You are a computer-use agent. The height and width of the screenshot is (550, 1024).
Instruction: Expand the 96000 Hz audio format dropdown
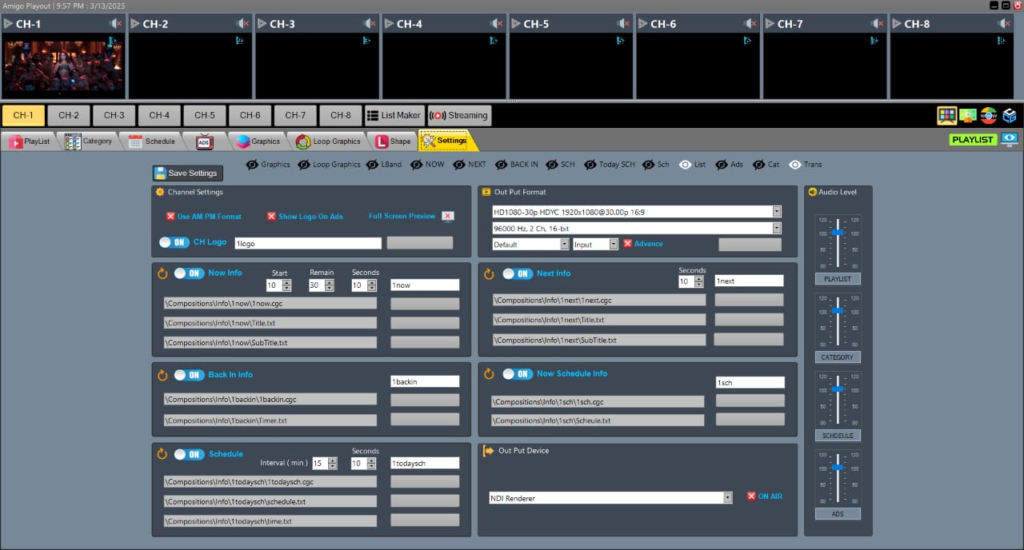tap(776, 229)
